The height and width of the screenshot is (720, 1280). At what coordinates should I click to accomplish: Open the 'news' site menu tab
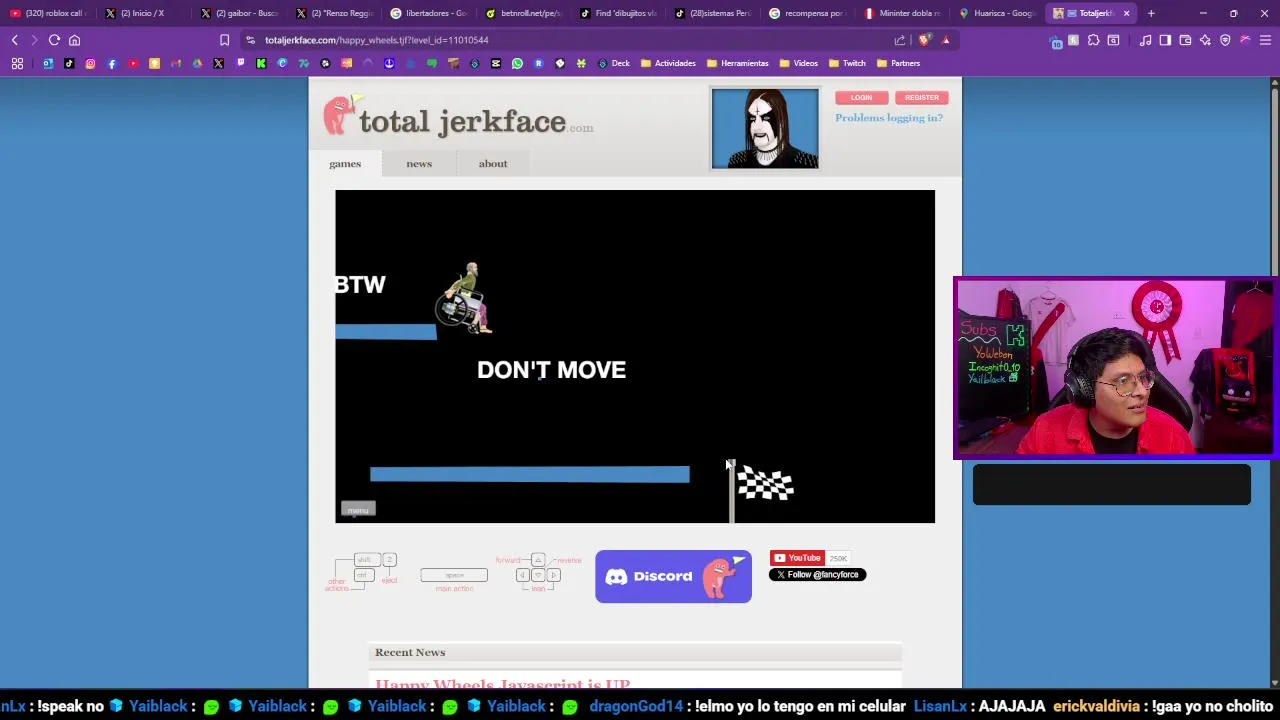pos(419,164)
